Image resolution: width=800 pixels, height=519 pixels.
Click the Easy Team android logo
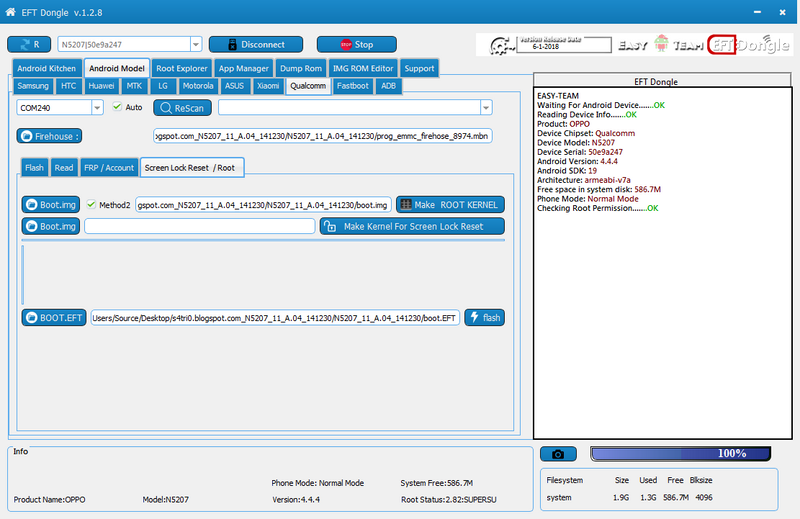point(661,44)
